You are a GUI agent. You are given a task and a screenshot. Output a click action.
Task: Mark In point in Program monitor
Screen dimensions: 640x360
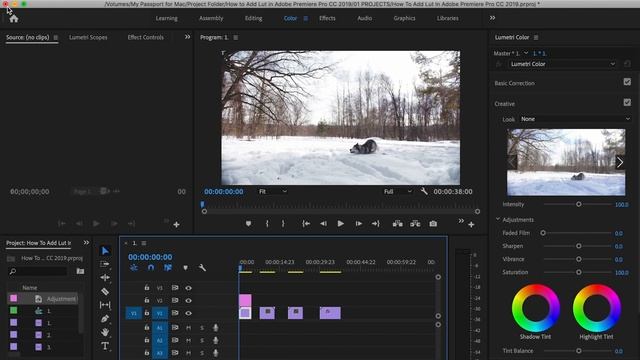[267, 224]
